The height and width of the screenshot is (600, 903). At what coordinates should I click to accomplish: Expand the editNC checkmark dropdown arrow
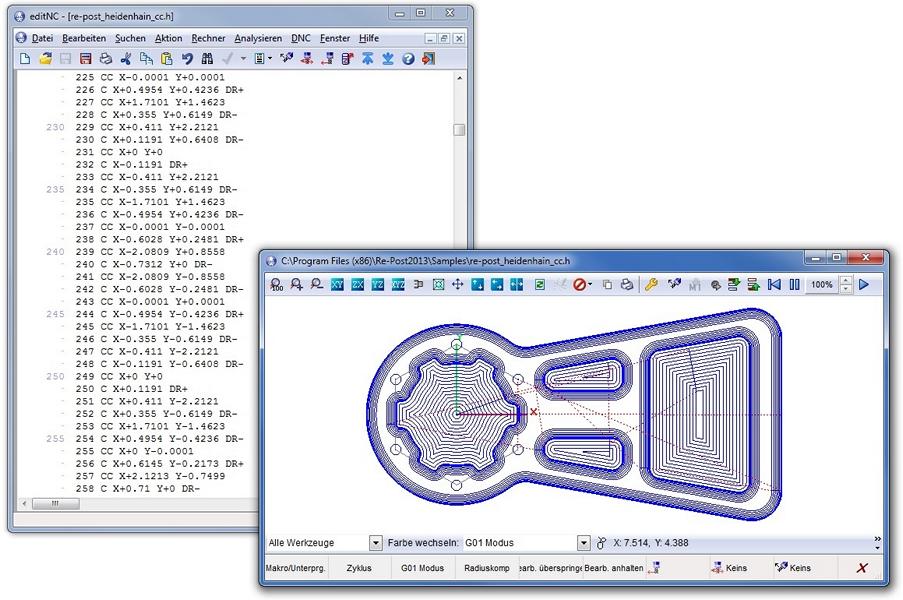pos(243,59)
